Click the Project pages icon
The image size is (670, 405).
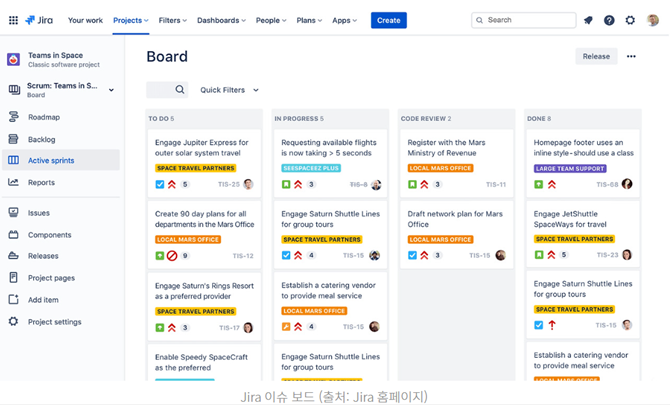pyautogui.click(x=13, y=278)
